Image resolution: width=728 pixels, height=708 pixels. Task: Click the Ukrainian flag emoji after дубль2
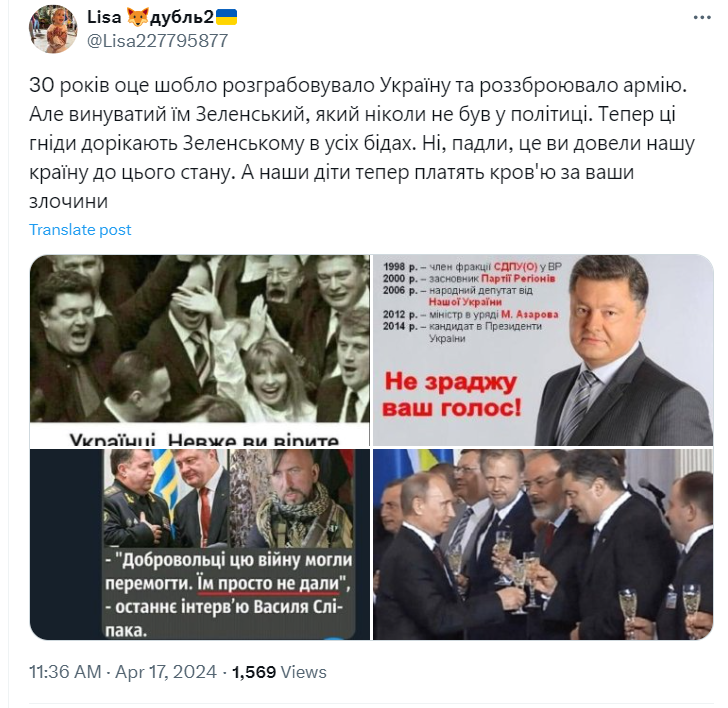click(226, 17)
